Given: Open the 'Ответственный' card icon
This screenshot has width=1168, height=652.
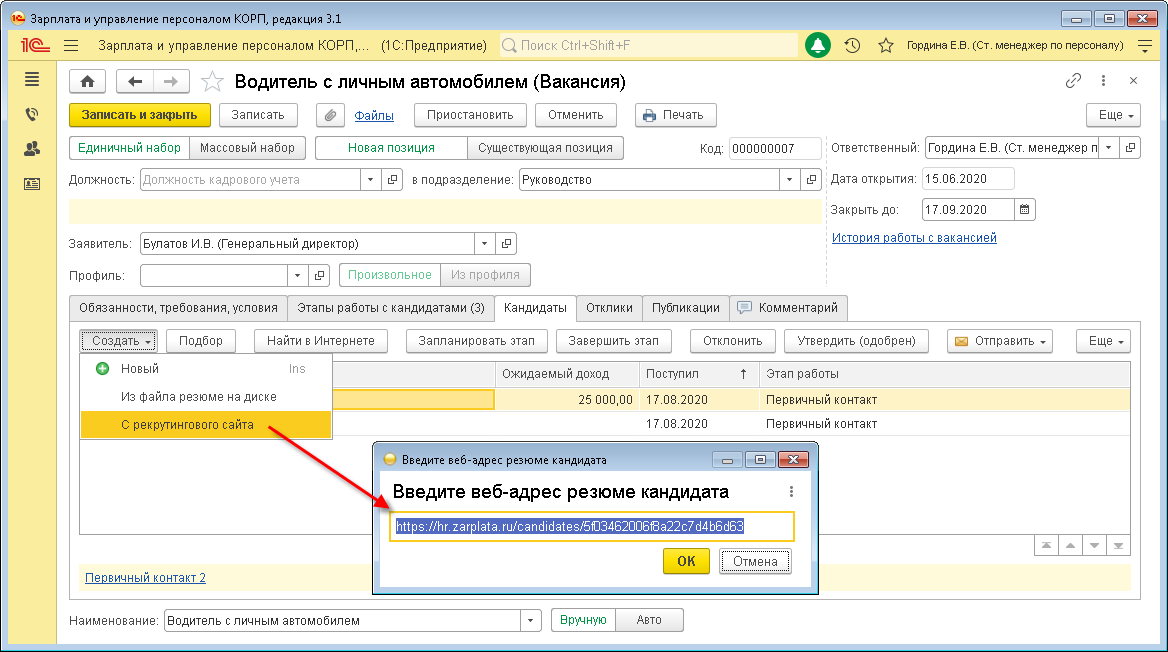Looking at the screenshot, I should (1131, 148).
